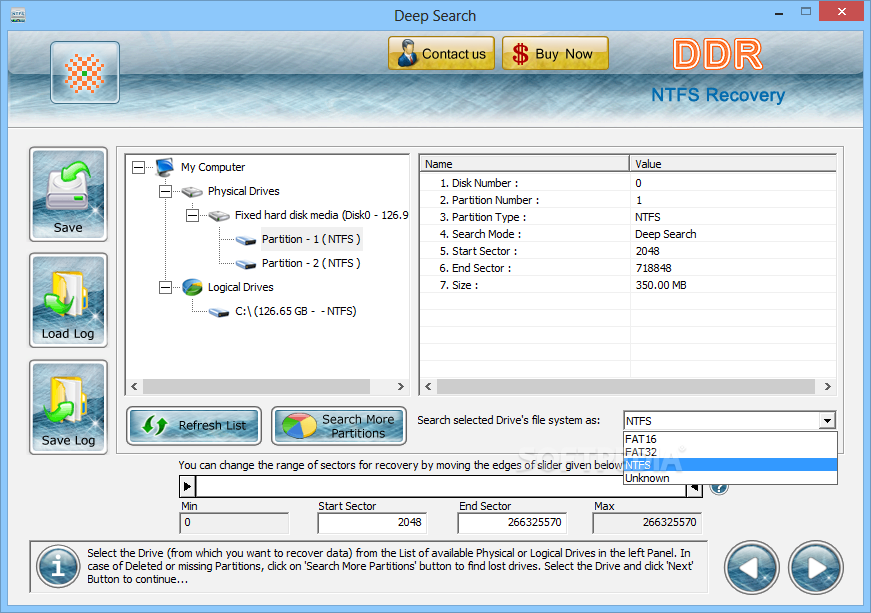Choose Unknown from the dropdown list
871x613 pixels.
(730, 478)
